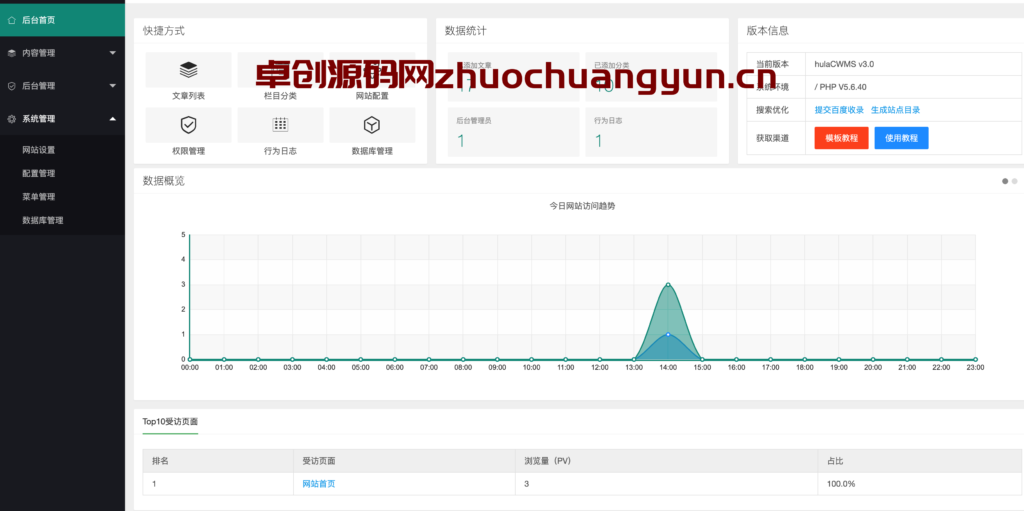Click the 使用教程 blue button

(x=901, y=138)
